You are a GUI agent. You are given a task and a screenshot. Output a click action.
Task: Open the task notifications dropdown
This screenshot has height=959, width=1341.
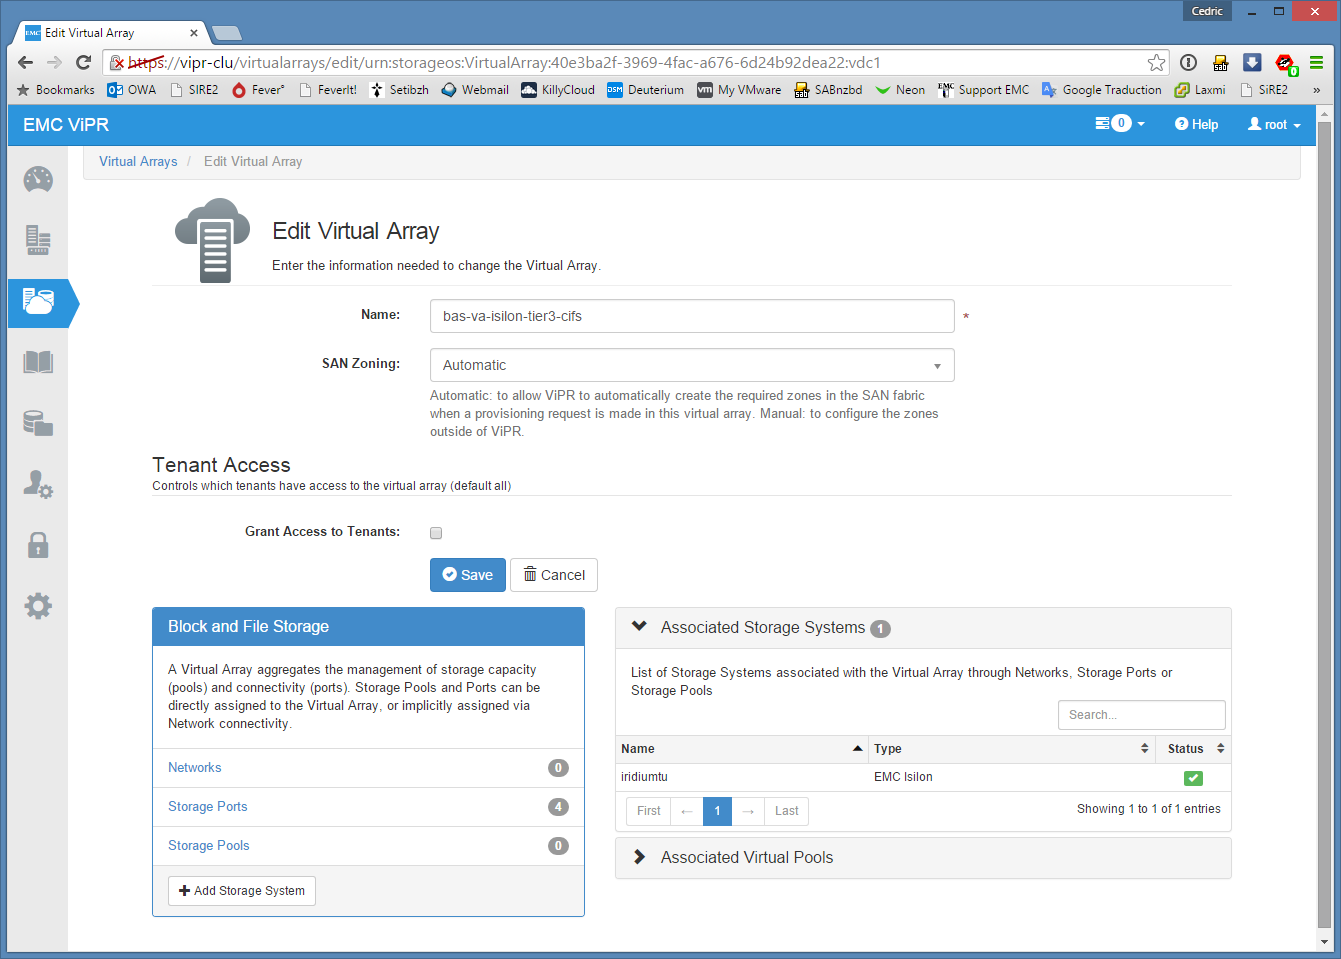pos(1120,124)
